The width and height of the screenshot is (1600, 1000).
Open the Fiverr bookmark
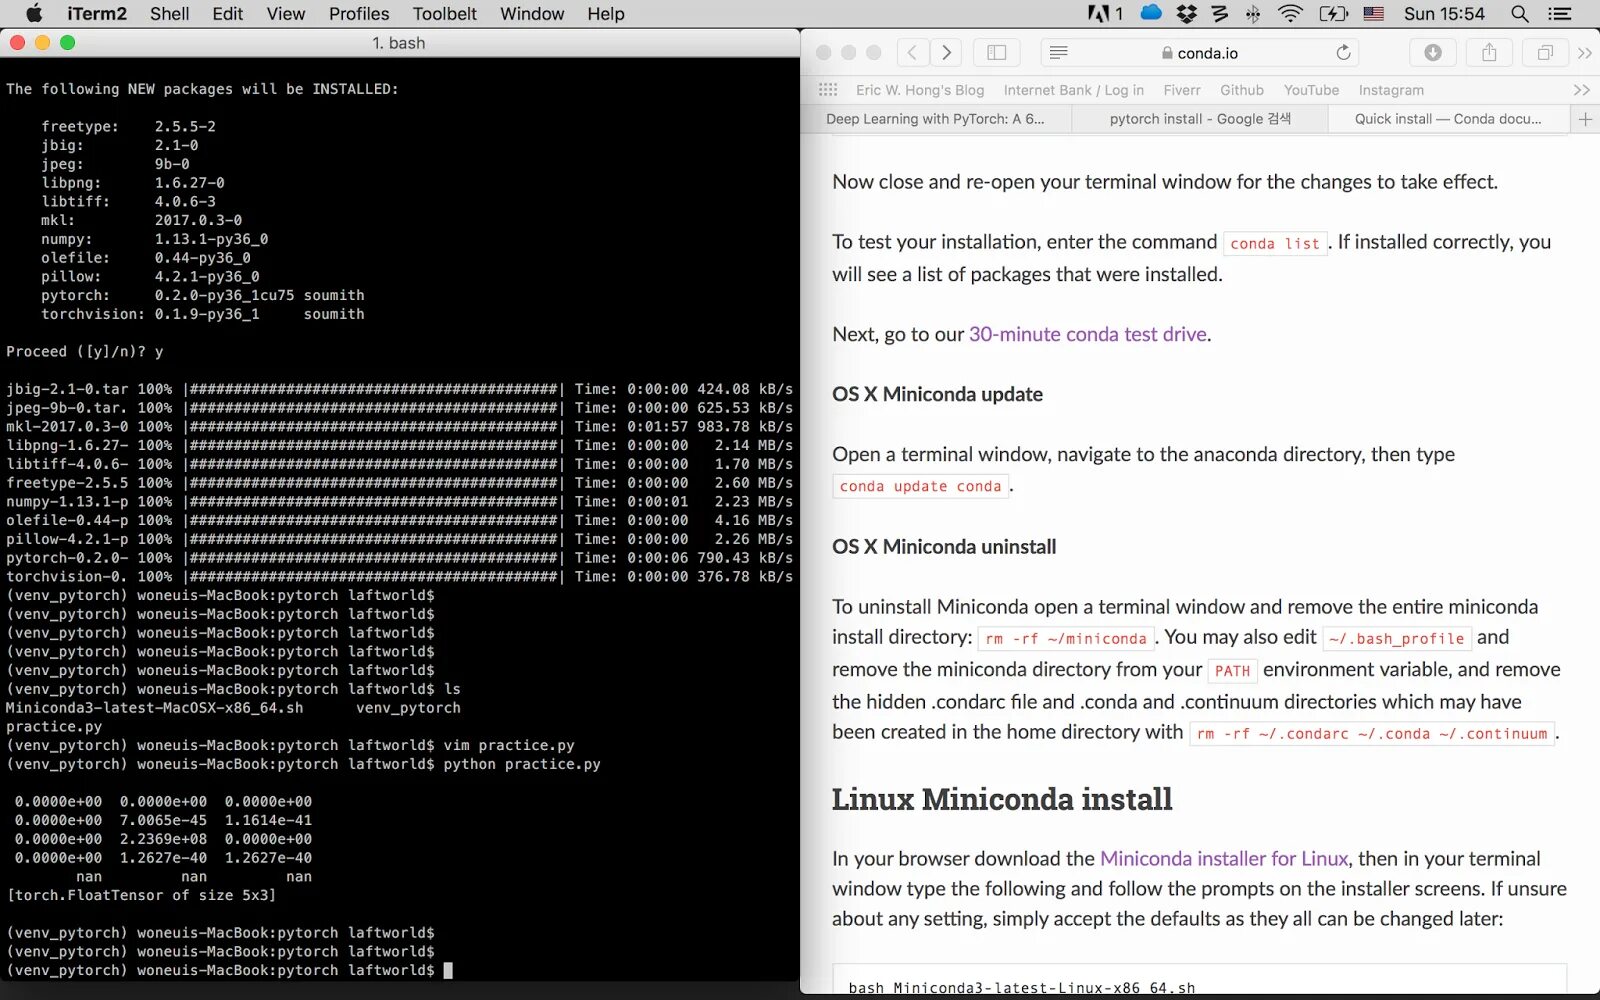(x=1182, y=90)
